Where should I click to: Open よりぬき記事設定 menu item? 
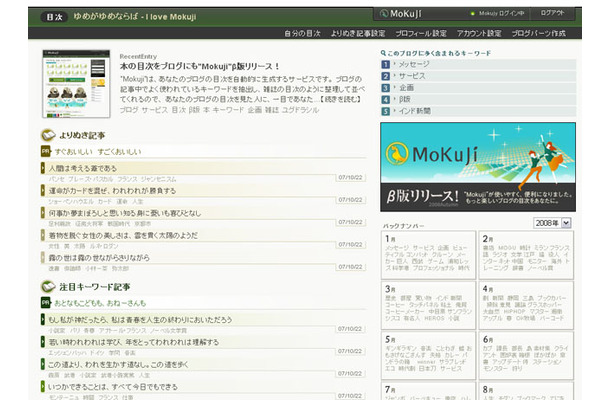[x=358, y=33]
